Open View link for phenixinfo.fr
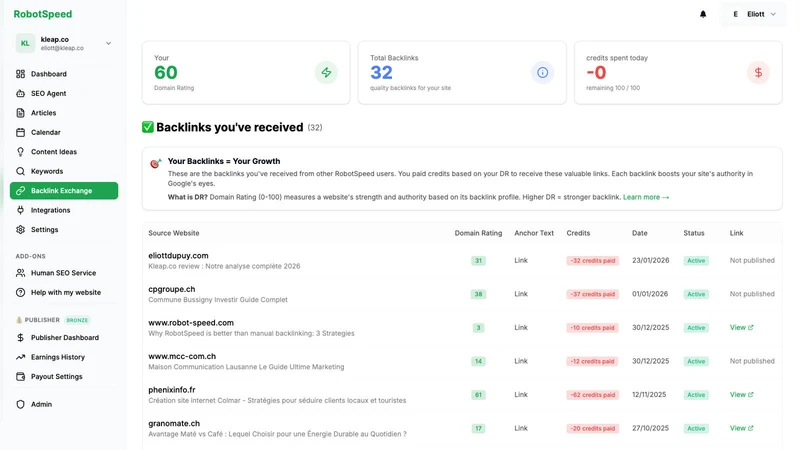The height and width of the screenshot is (450, 800). [741, 394]
